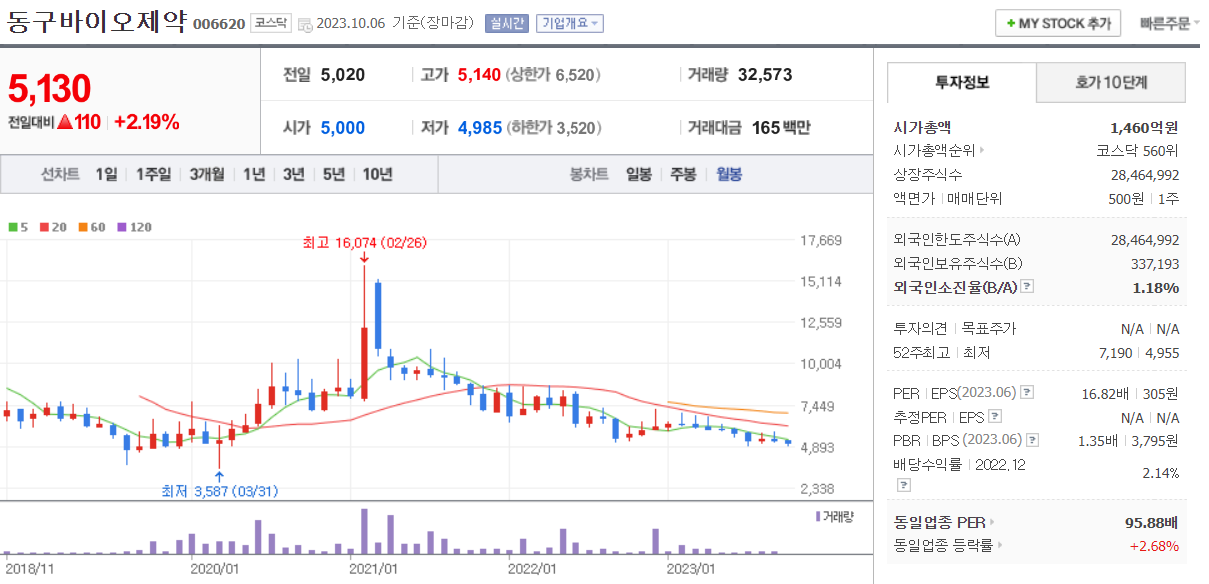The width and height of the screenshot is (1209, 584).
Task: Select the 3개월 line chart period
Action: pos(207,174)
